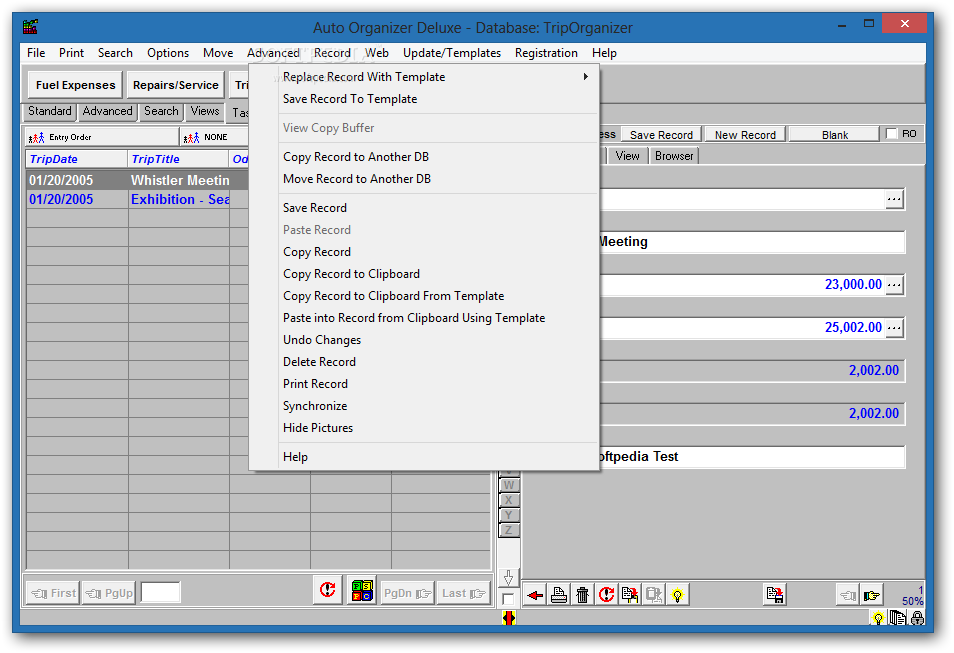
Task: Click the colored F S P C blocks icon
Action: coord(362,590)
